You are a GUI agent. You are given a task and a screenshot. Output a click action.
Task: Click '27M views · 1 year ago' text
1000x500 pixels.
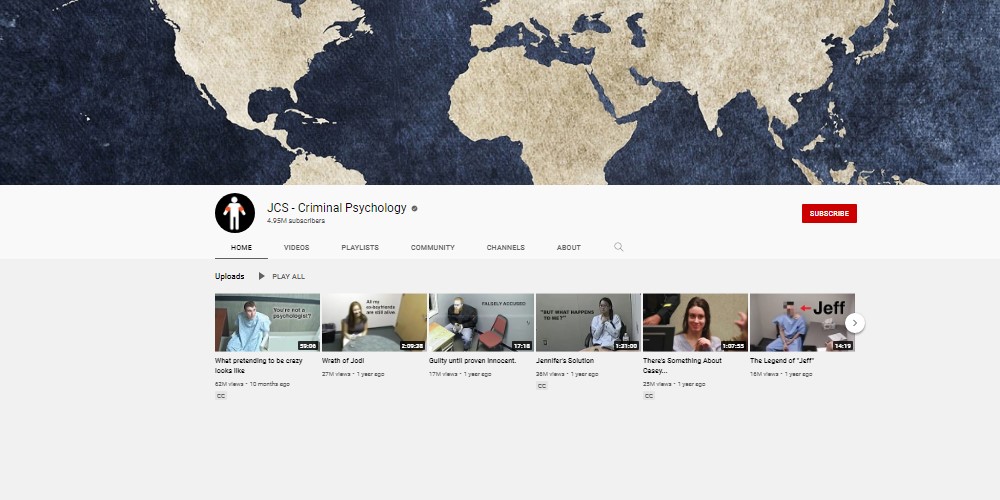[x=353, y=374]
